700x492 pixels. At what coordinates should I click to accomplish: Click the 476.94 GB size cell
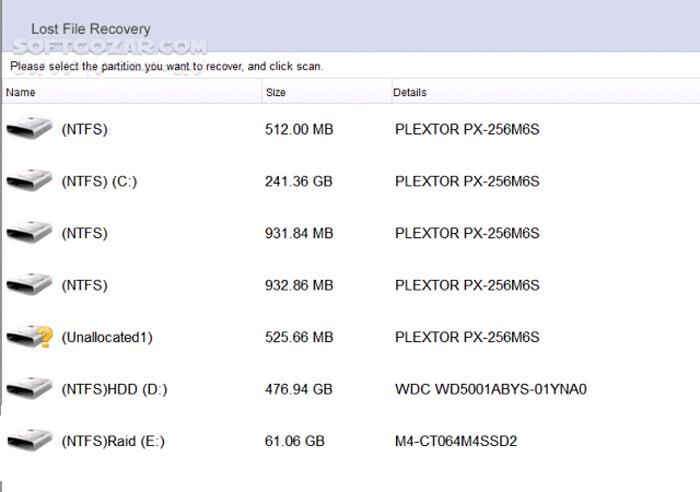(x=299, y=389)
